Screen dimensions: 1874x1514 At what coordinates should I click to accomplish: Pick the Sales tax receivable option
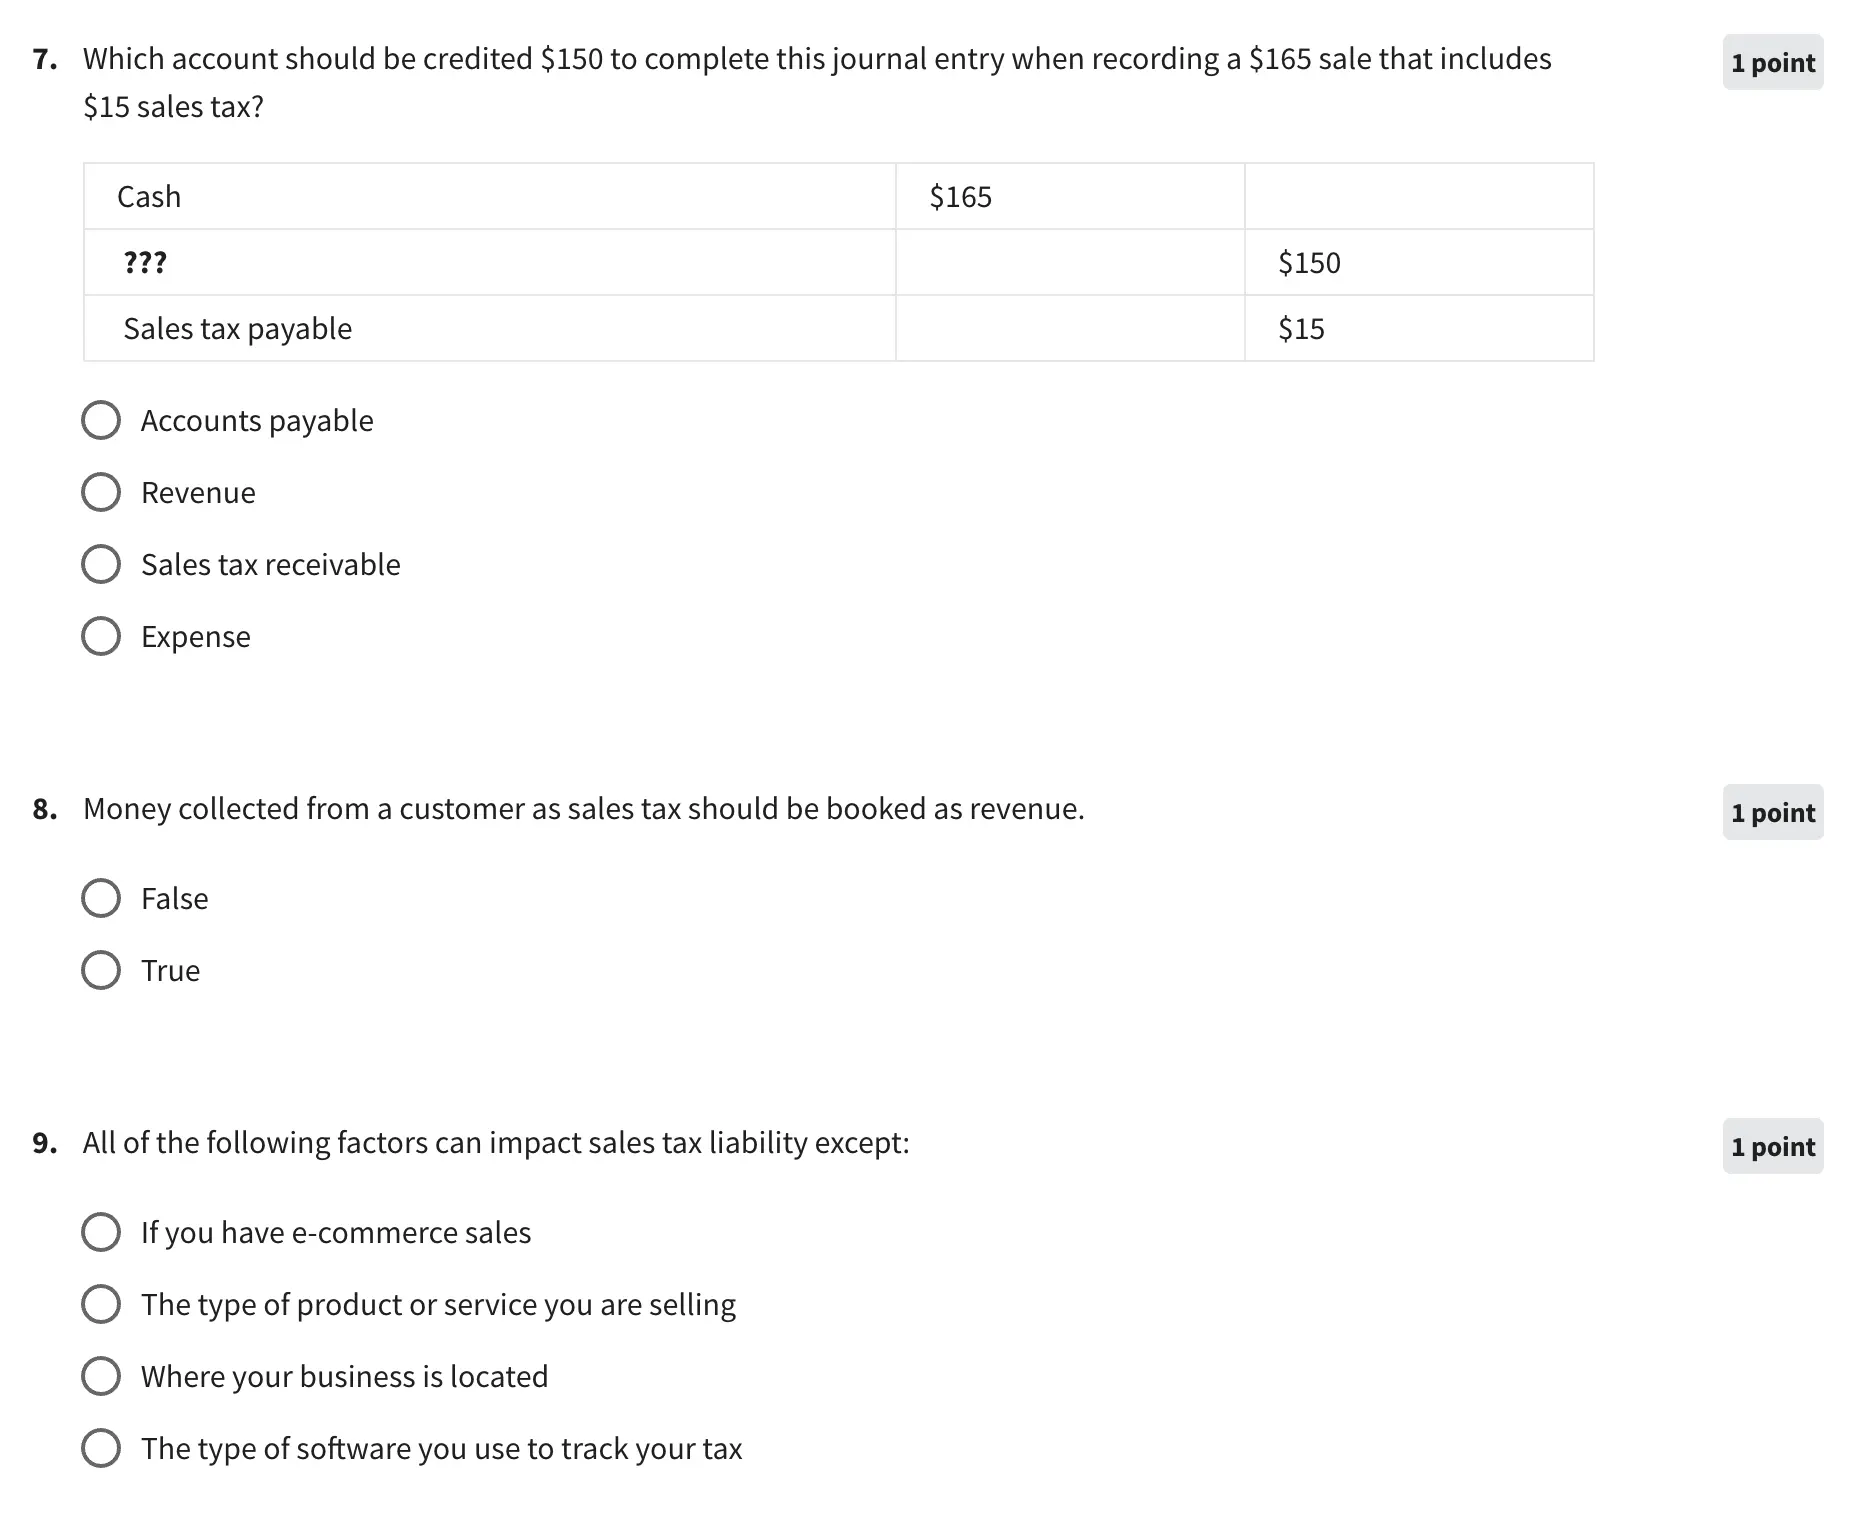[101, 565]
